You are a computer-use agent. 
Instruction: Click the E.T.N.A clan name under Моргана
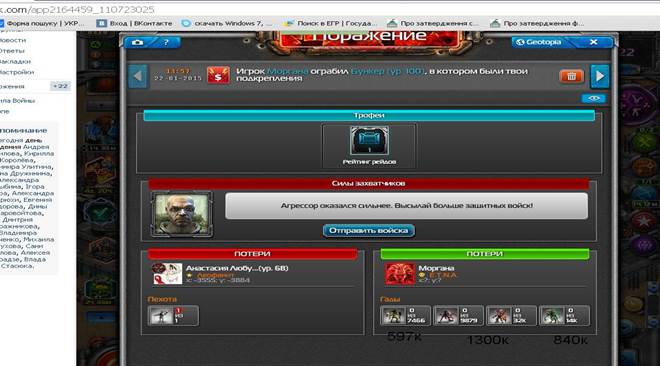pos(442,275)
